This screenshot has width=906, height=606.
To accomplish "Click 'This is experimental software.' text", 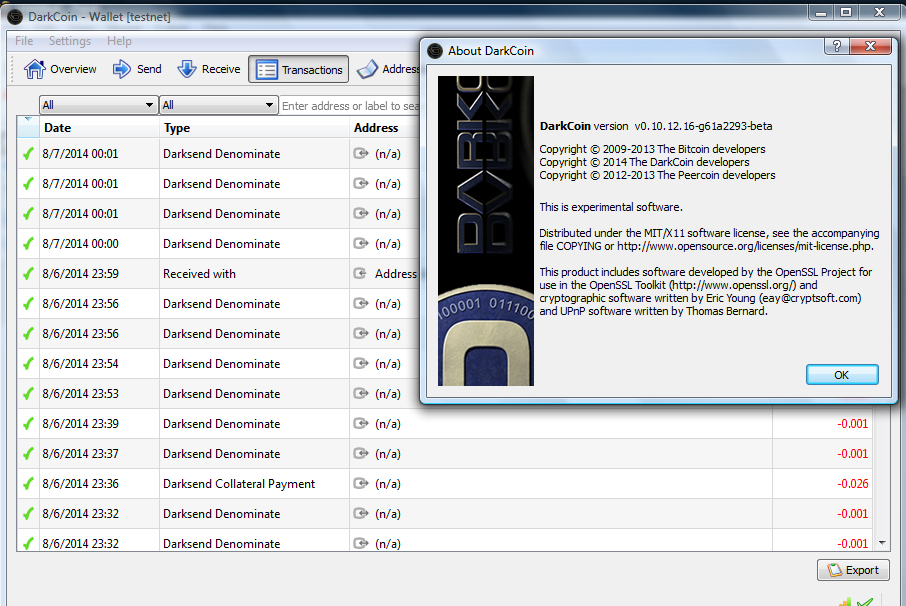I will [611, 207].
